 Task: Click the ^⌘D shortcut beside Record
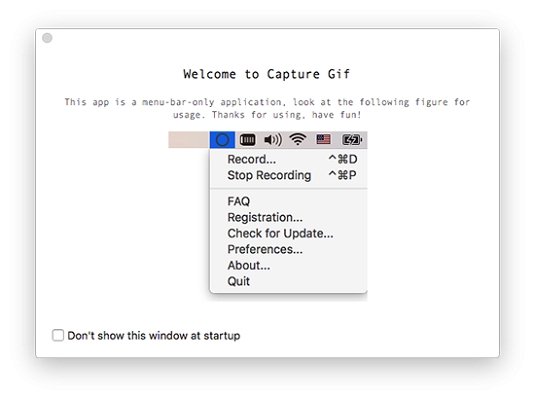click(x=343, y=159)
